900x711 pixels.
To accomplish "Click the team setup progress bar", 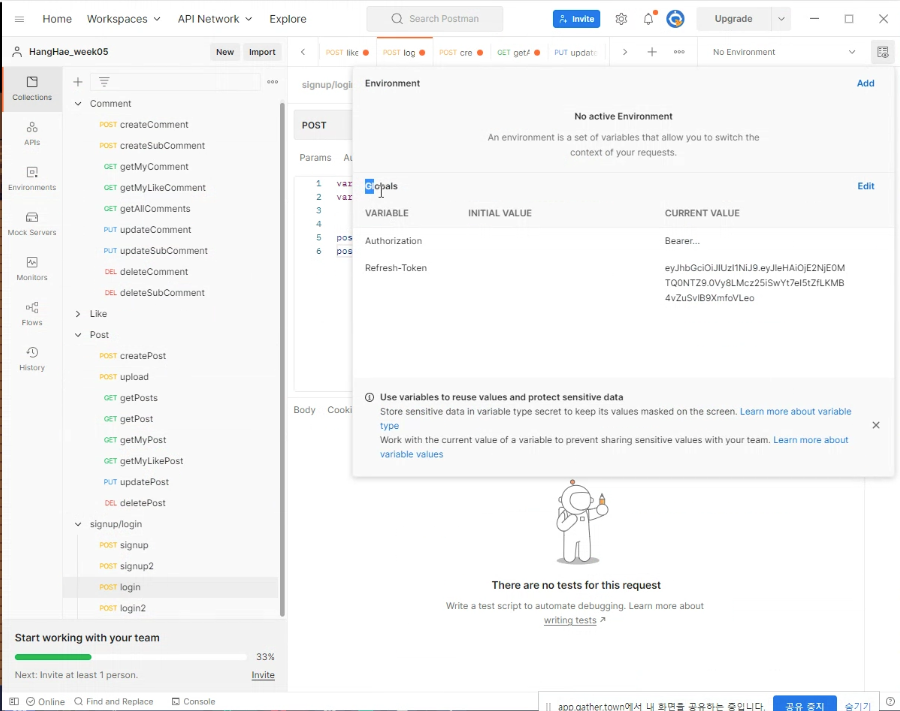I will (x=130, y=657).
